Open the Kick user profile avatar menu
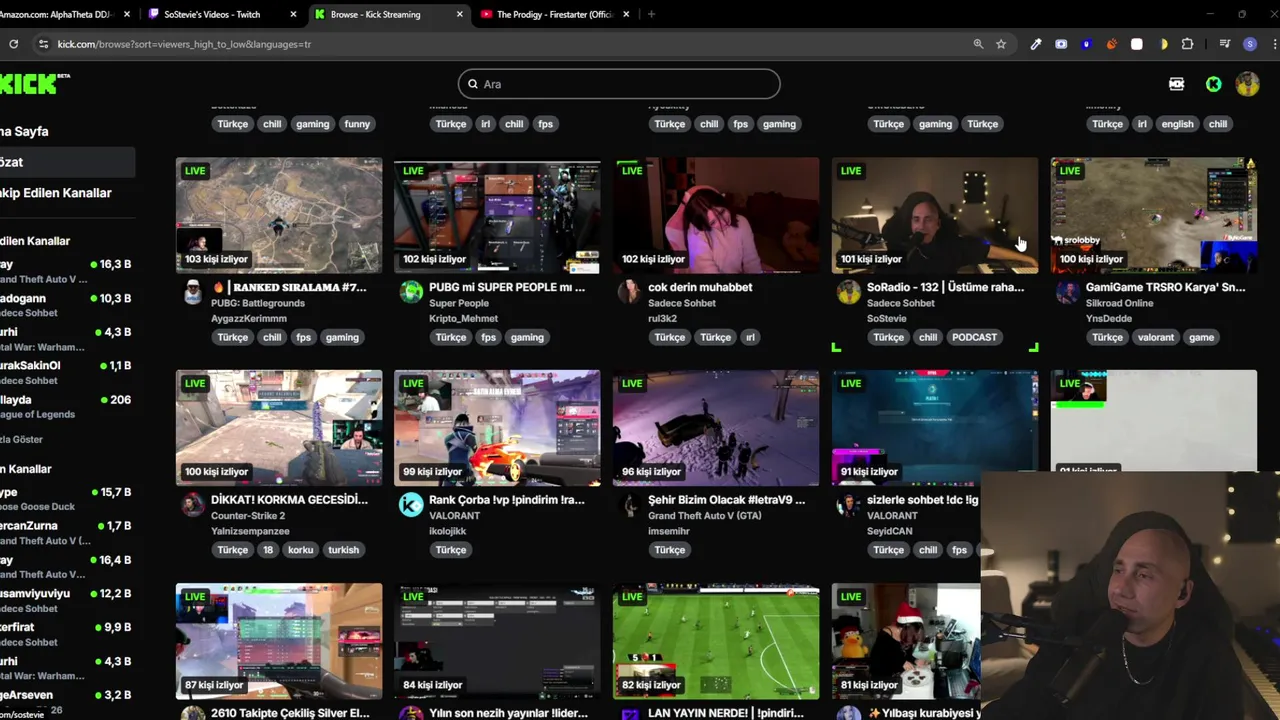1280x720 pixels. pyautogui.click(x=1247, y=84)
